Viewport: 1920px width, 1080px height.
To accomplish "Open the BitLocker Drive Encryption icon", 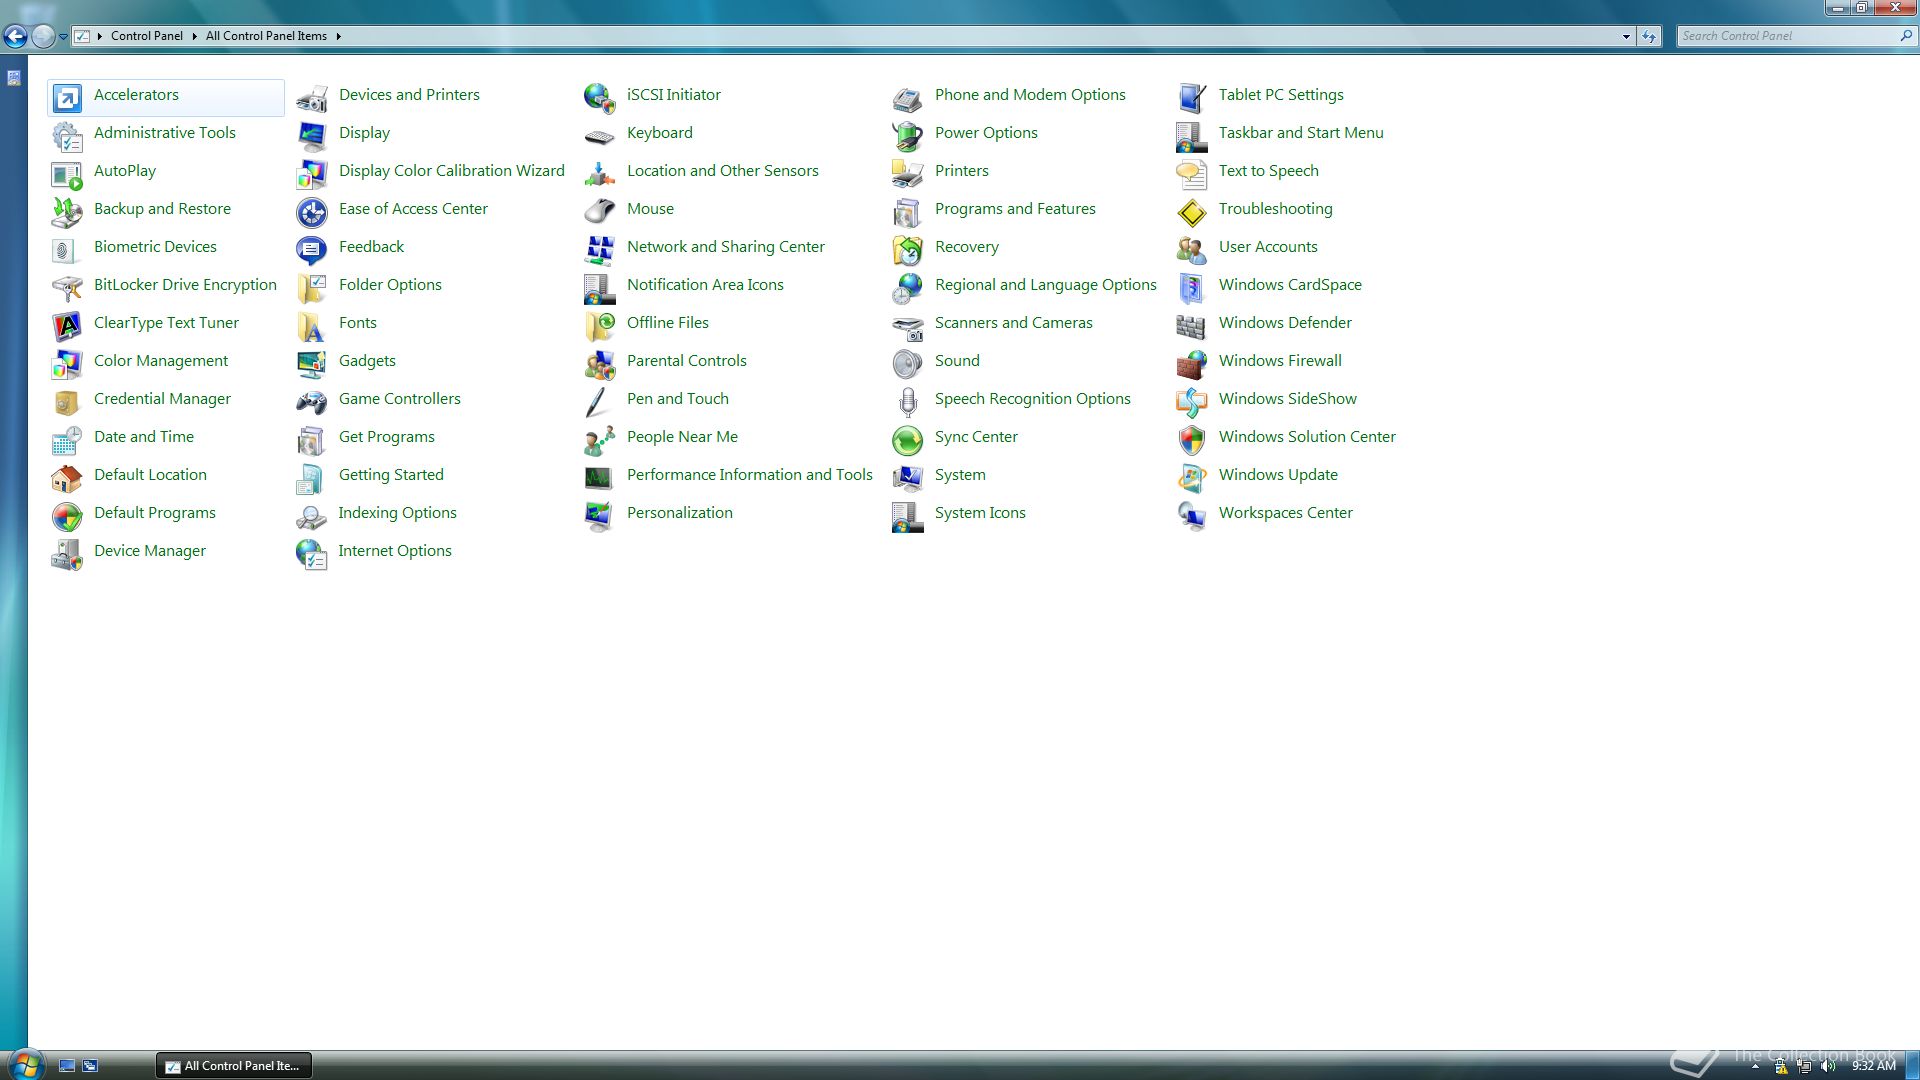I will pos(67,287).
